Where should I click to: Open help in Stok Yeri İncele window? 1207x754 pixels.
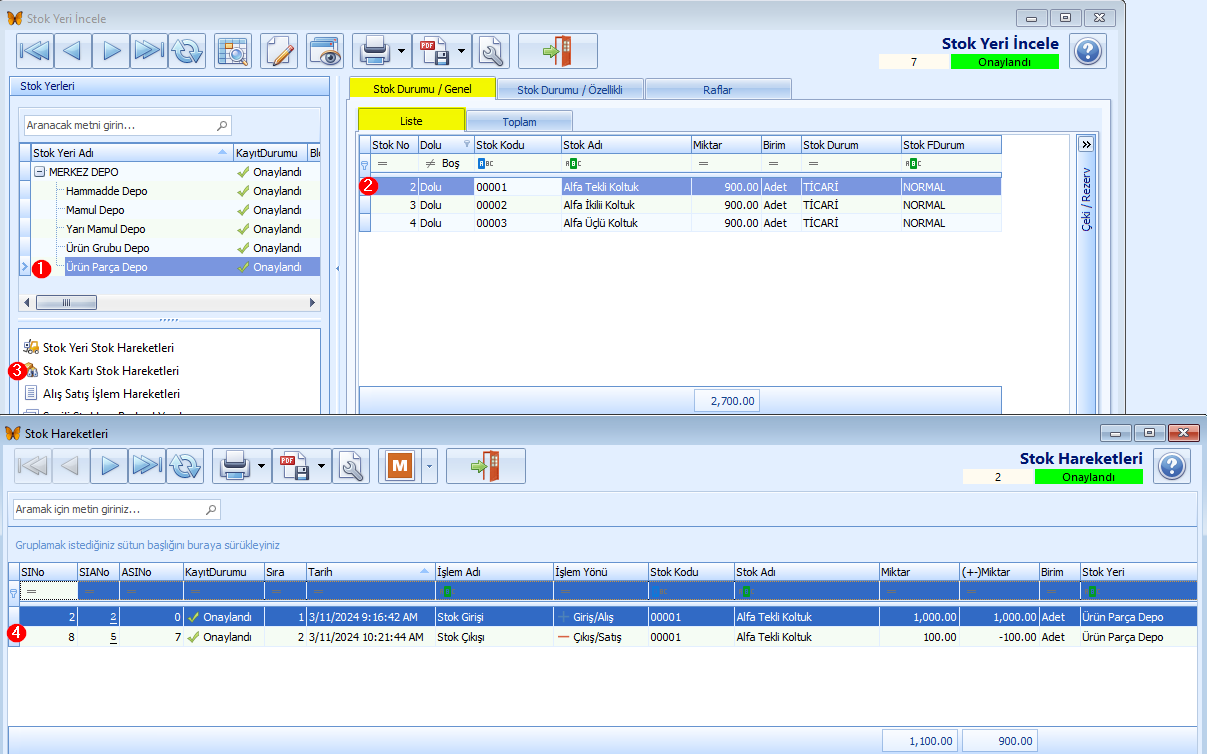[x=1088, y=50]
